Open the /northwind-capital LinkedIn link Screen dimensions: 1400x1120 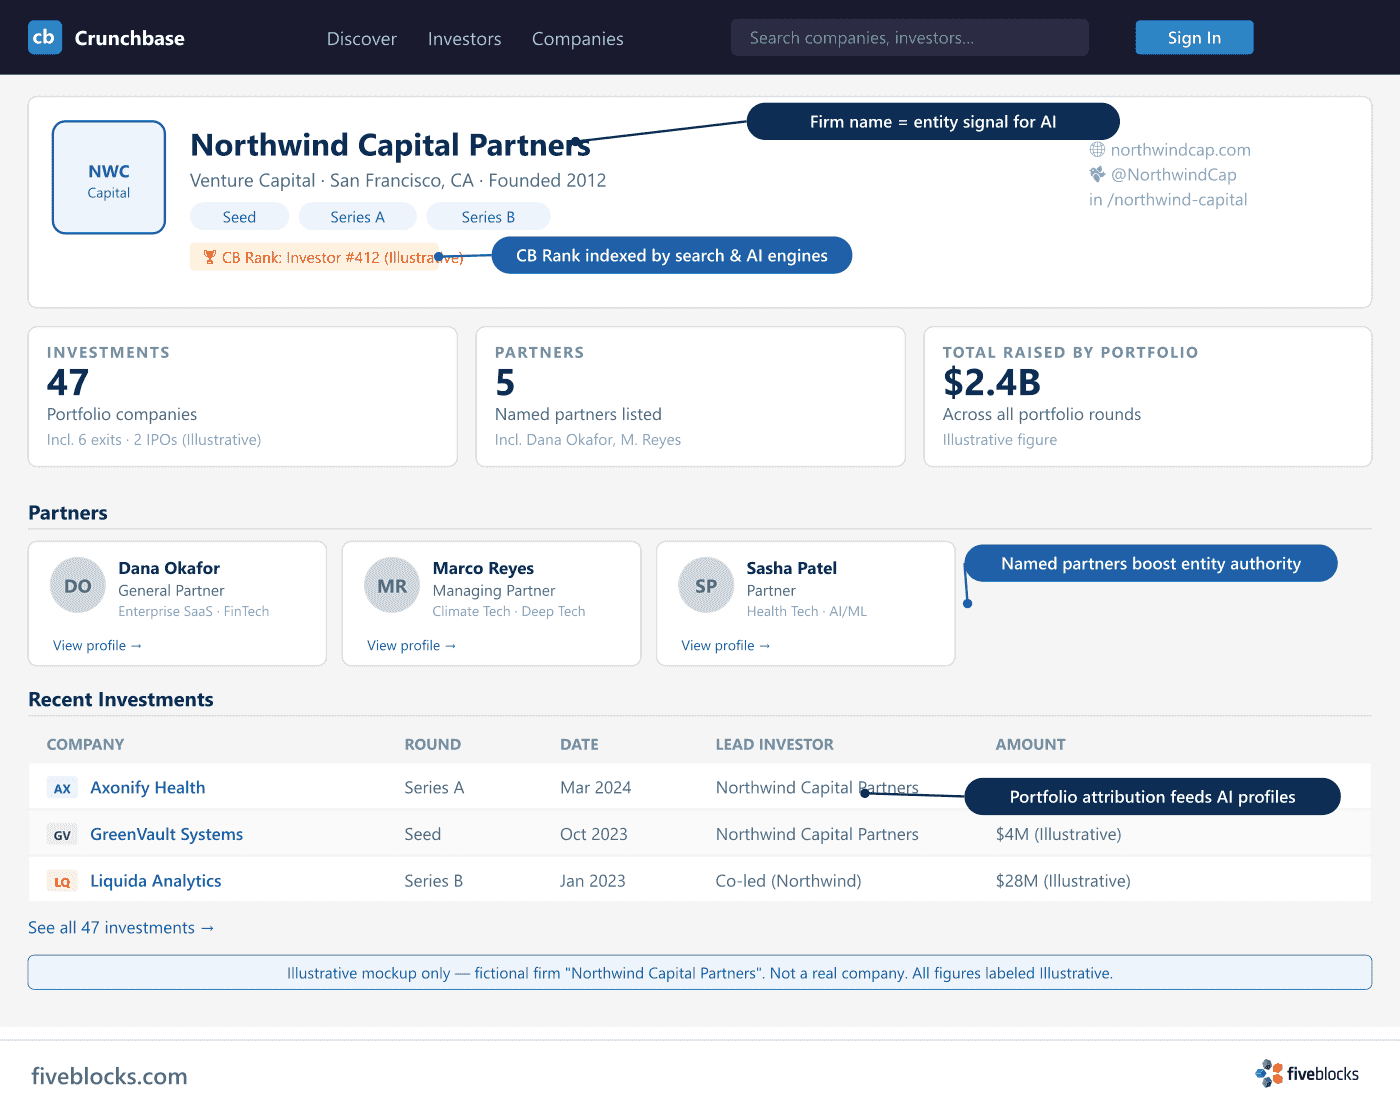[x=1177, y=200]
